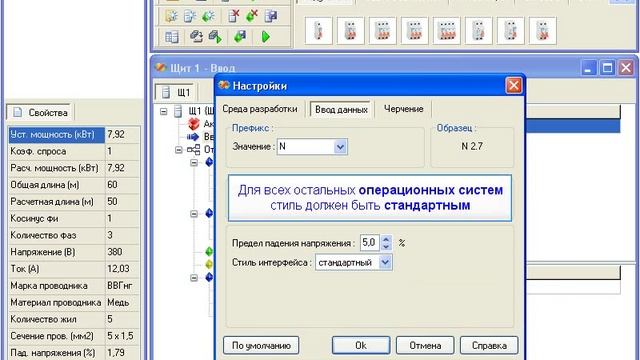Click the По умолчанию button
640x360 pixels.
(x=261, y=346)
